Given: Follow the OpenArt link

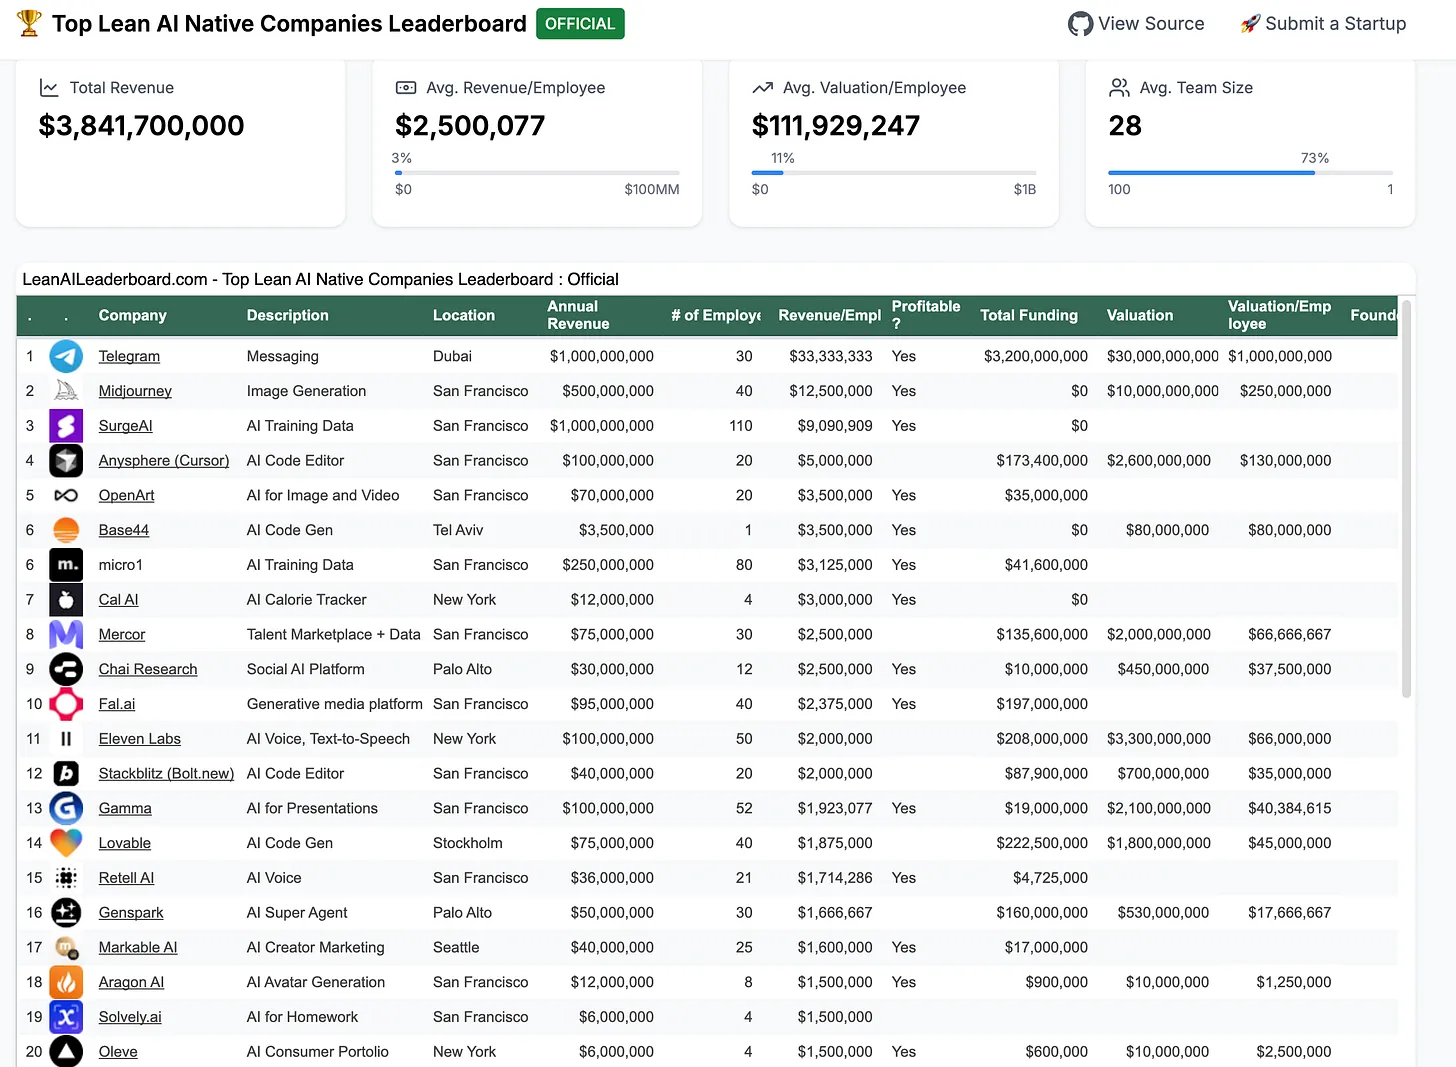Looking at the screenshot, I should click(127, 495).
